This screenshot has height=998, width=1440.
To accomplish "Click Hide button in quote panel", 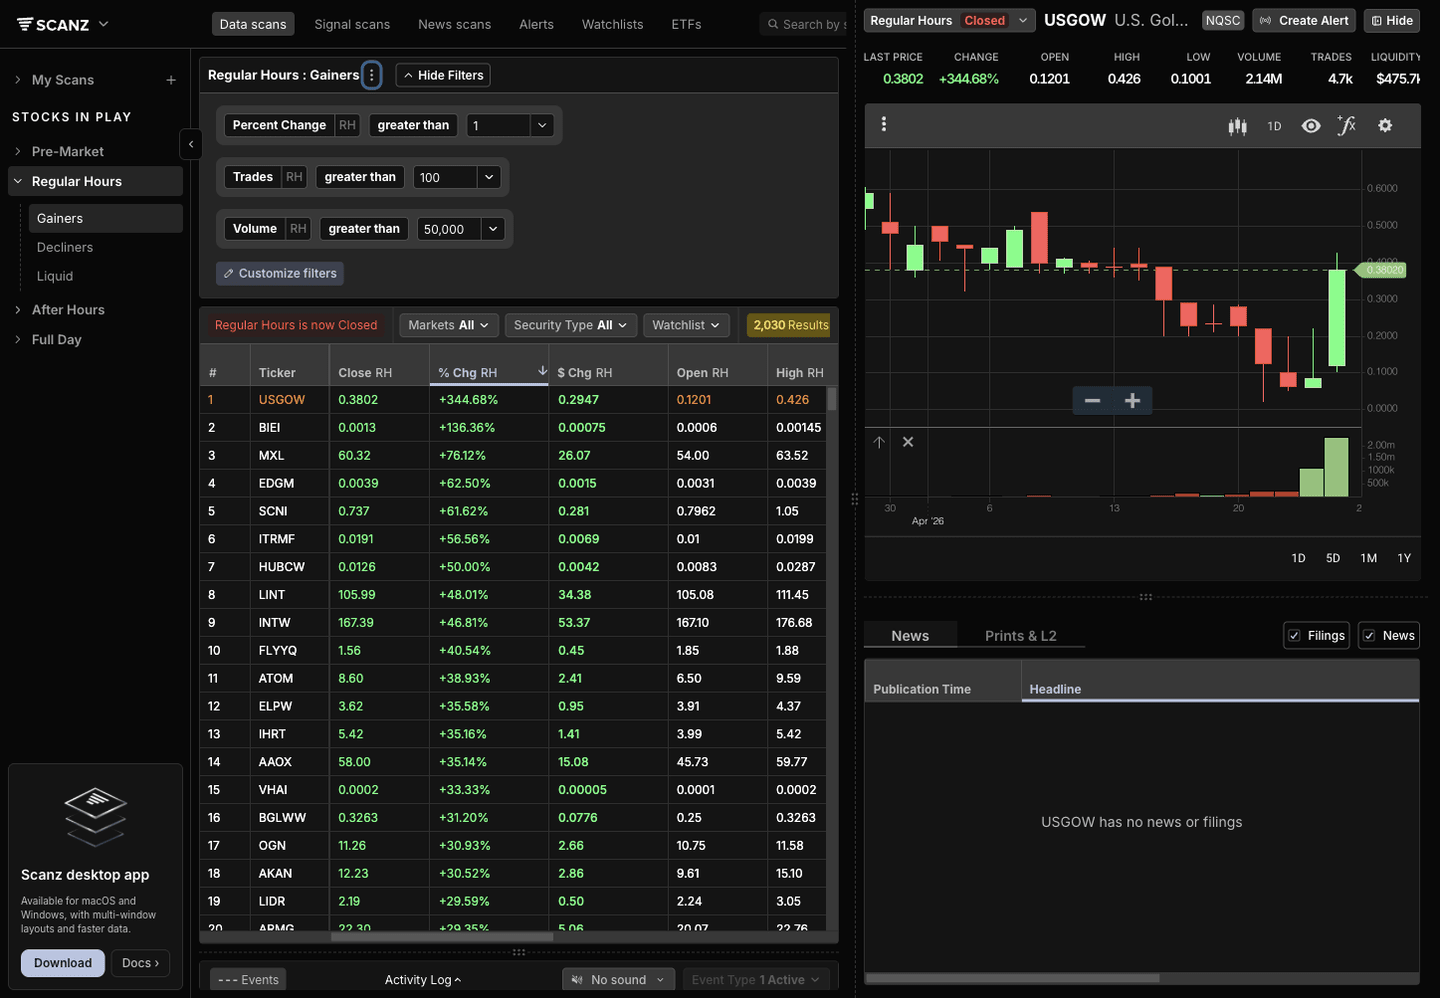I will point(1391,20).
